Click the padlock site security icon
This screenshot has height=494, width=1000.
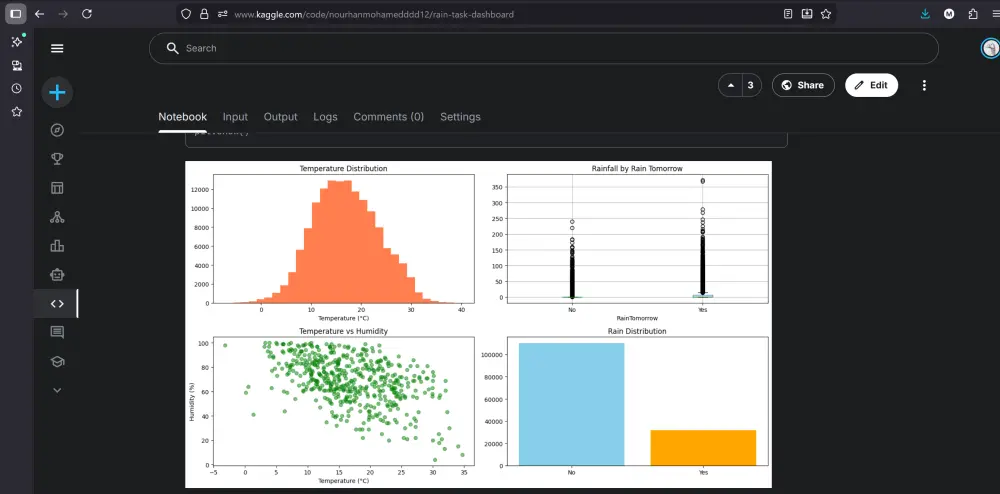204,14
